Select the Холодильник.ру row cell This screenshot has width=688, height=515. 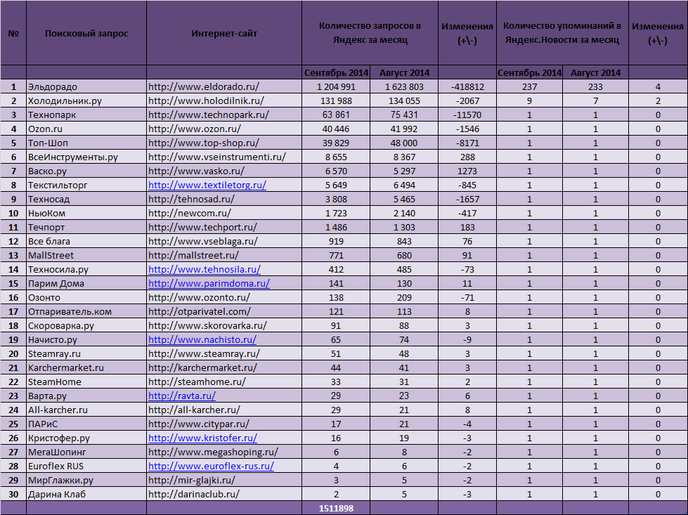(x=86, y=101)
